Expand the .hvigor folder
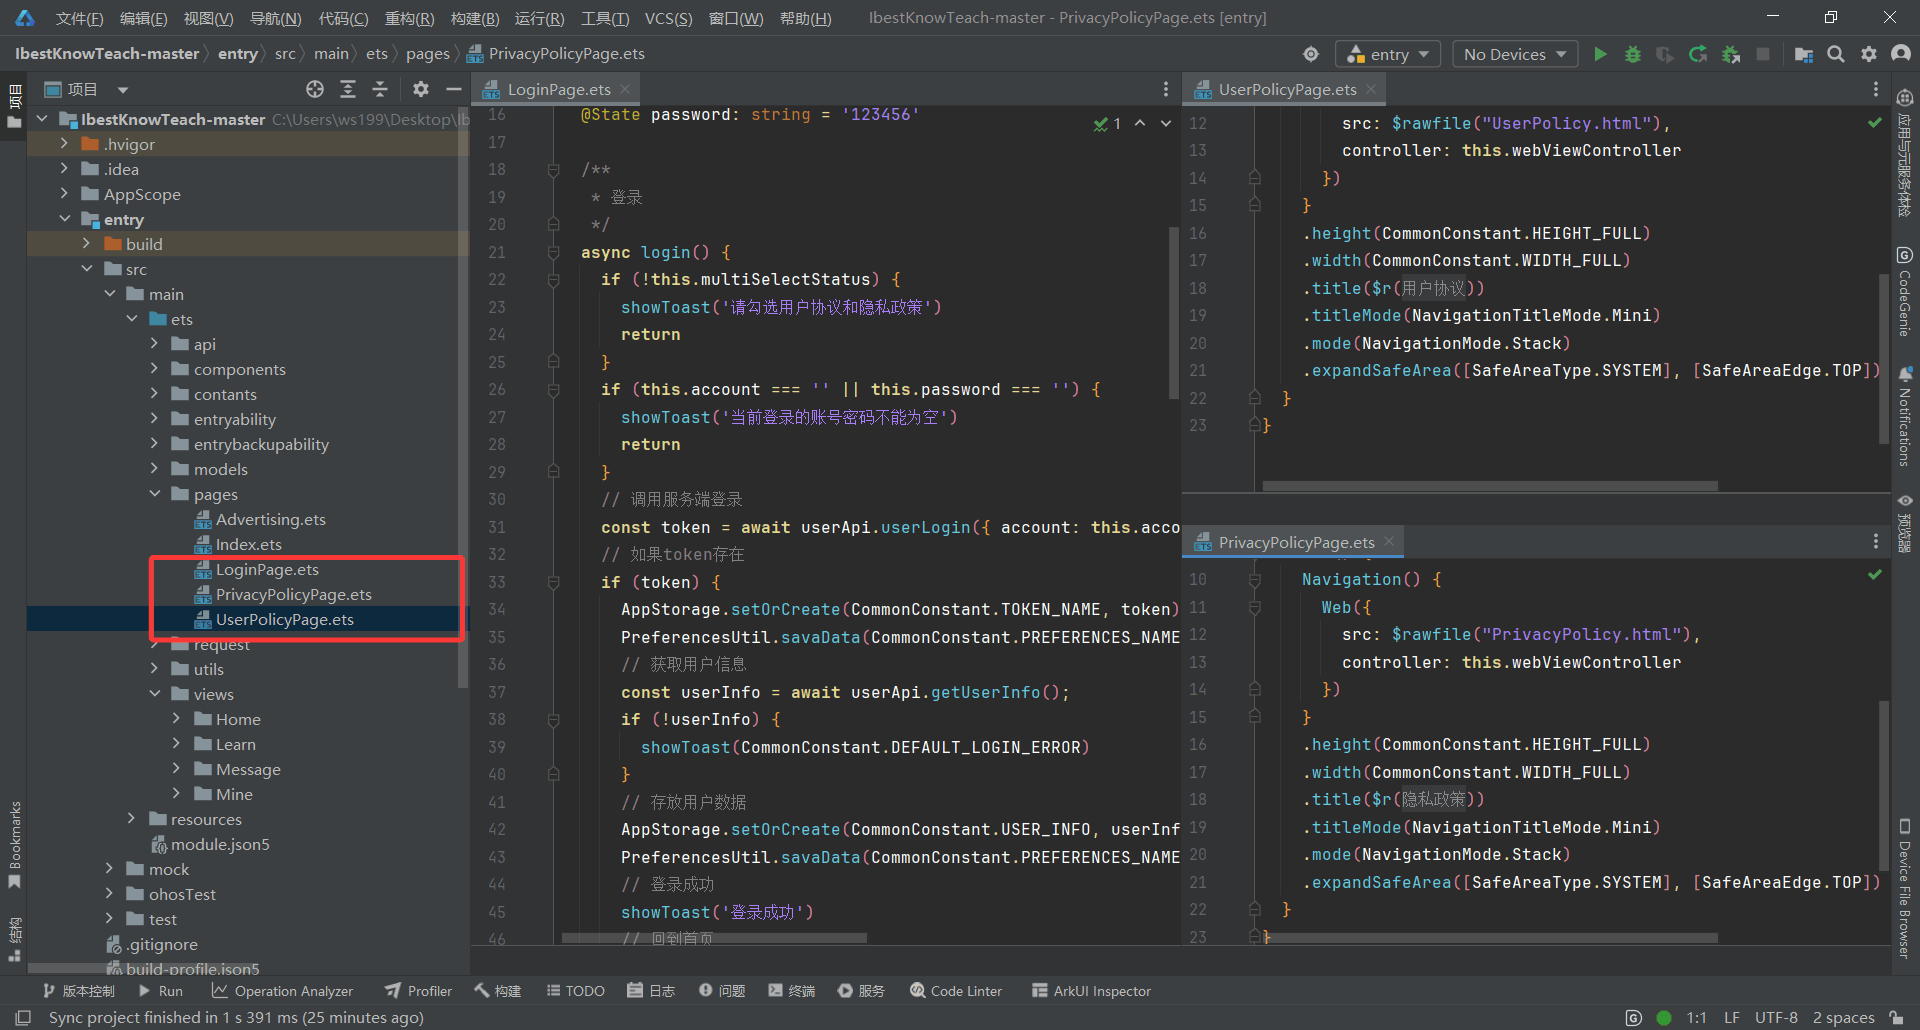The image size is (1920, 1030). tap(64, 144)
